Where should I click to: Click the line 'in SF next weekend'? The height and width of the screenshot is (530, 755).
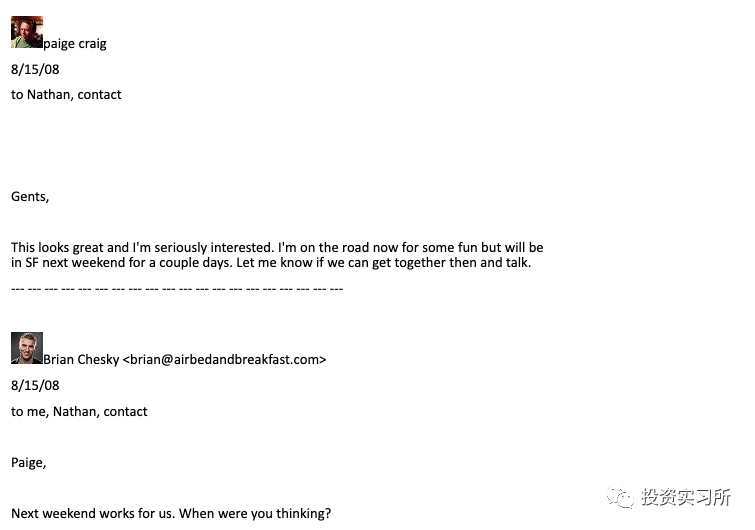[x=271, y=263]
